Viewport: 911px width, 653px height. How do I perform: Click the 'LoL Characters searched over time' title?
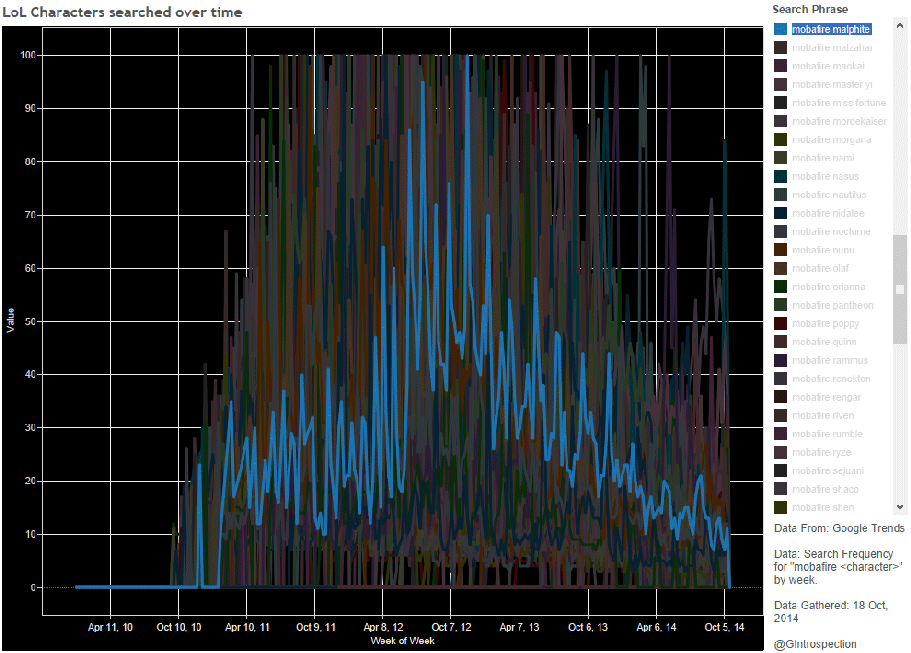coord(122,12)
